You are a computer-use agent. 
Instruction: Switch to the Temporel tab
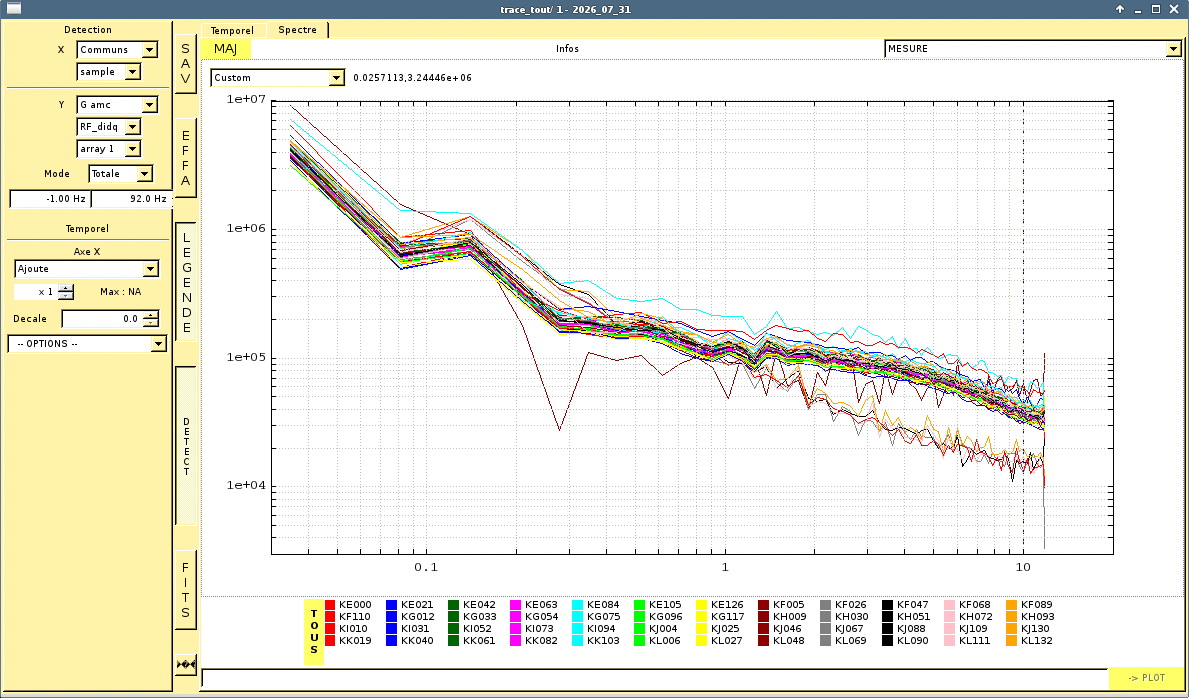[232, 30]
